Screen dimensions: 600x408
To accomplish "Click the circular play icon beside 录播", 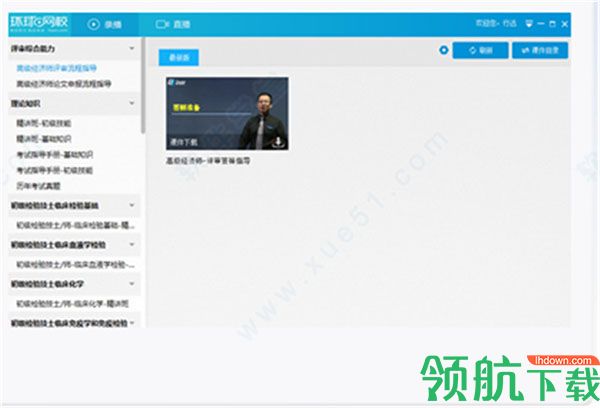I will [93, 24].
